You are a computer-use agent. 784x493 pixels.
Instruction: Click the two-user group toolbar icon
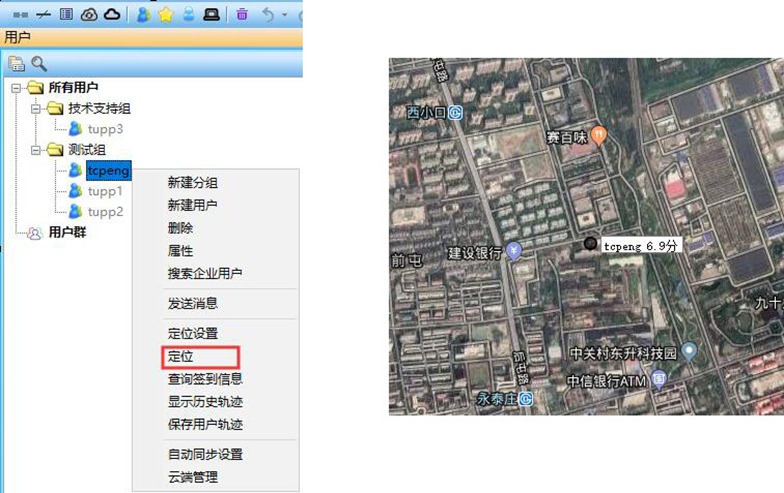click(x=144, y=14)
